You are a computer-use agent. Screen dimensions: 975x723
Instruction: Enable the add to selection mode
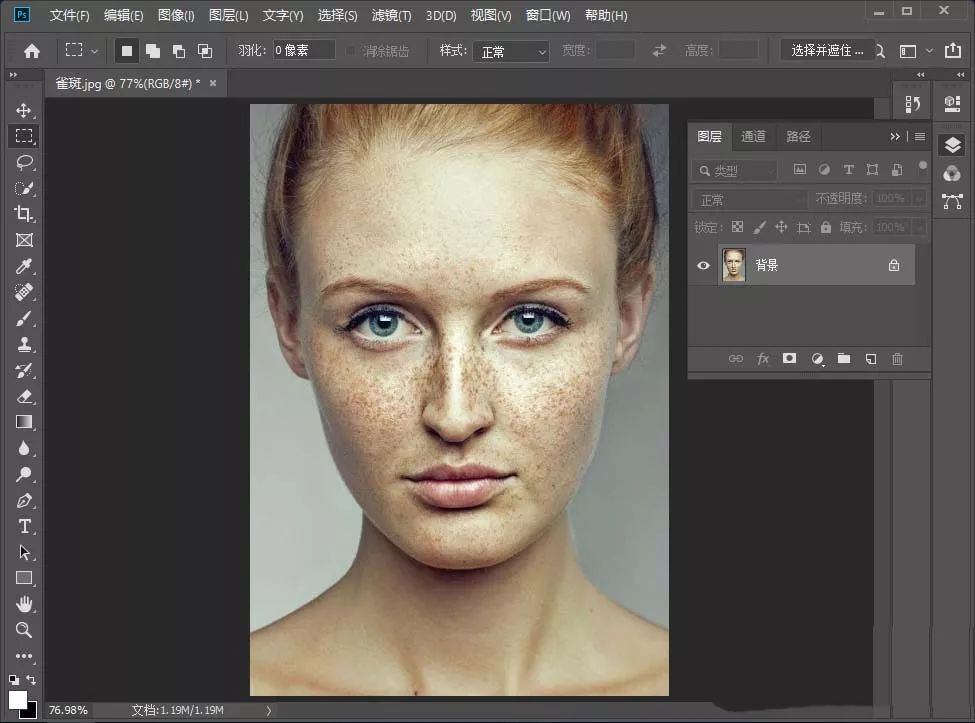(x=153, y=51)
